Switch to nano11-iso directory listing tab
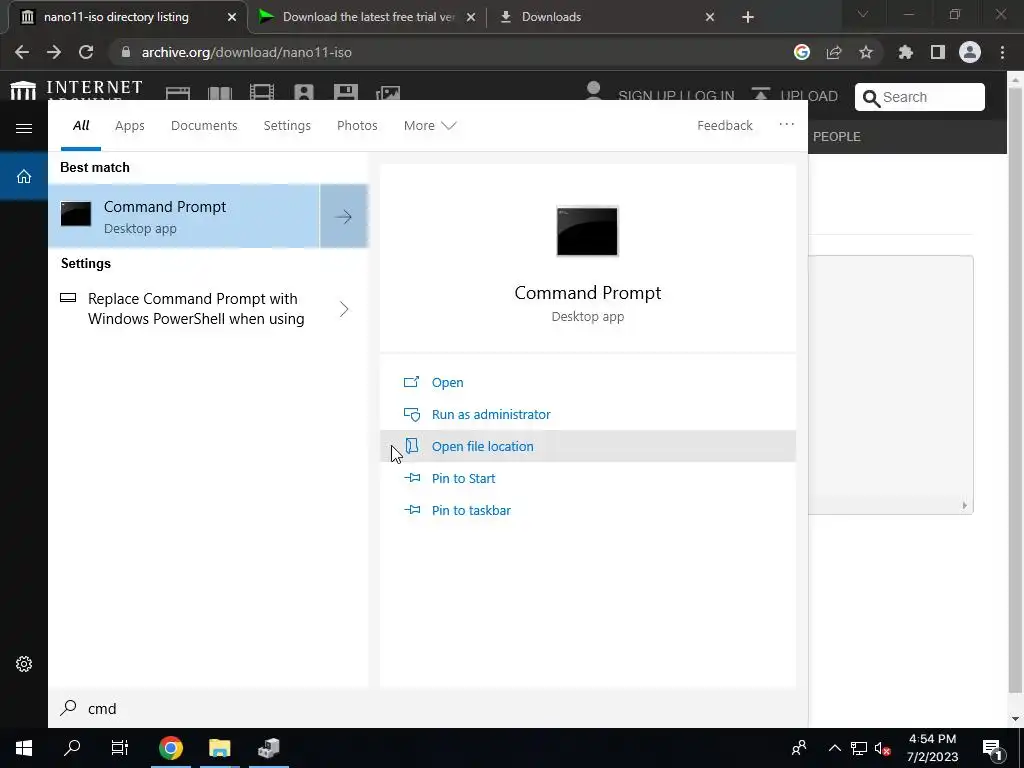This screenshot has width=1024, height=768. (x=116, y=17)
